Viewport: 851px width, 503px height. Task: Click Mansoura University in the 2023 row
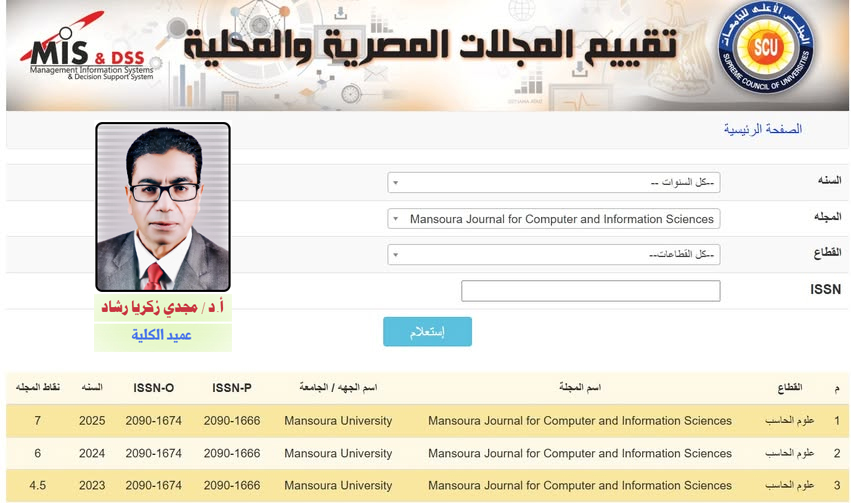click(x=338, y=485)
